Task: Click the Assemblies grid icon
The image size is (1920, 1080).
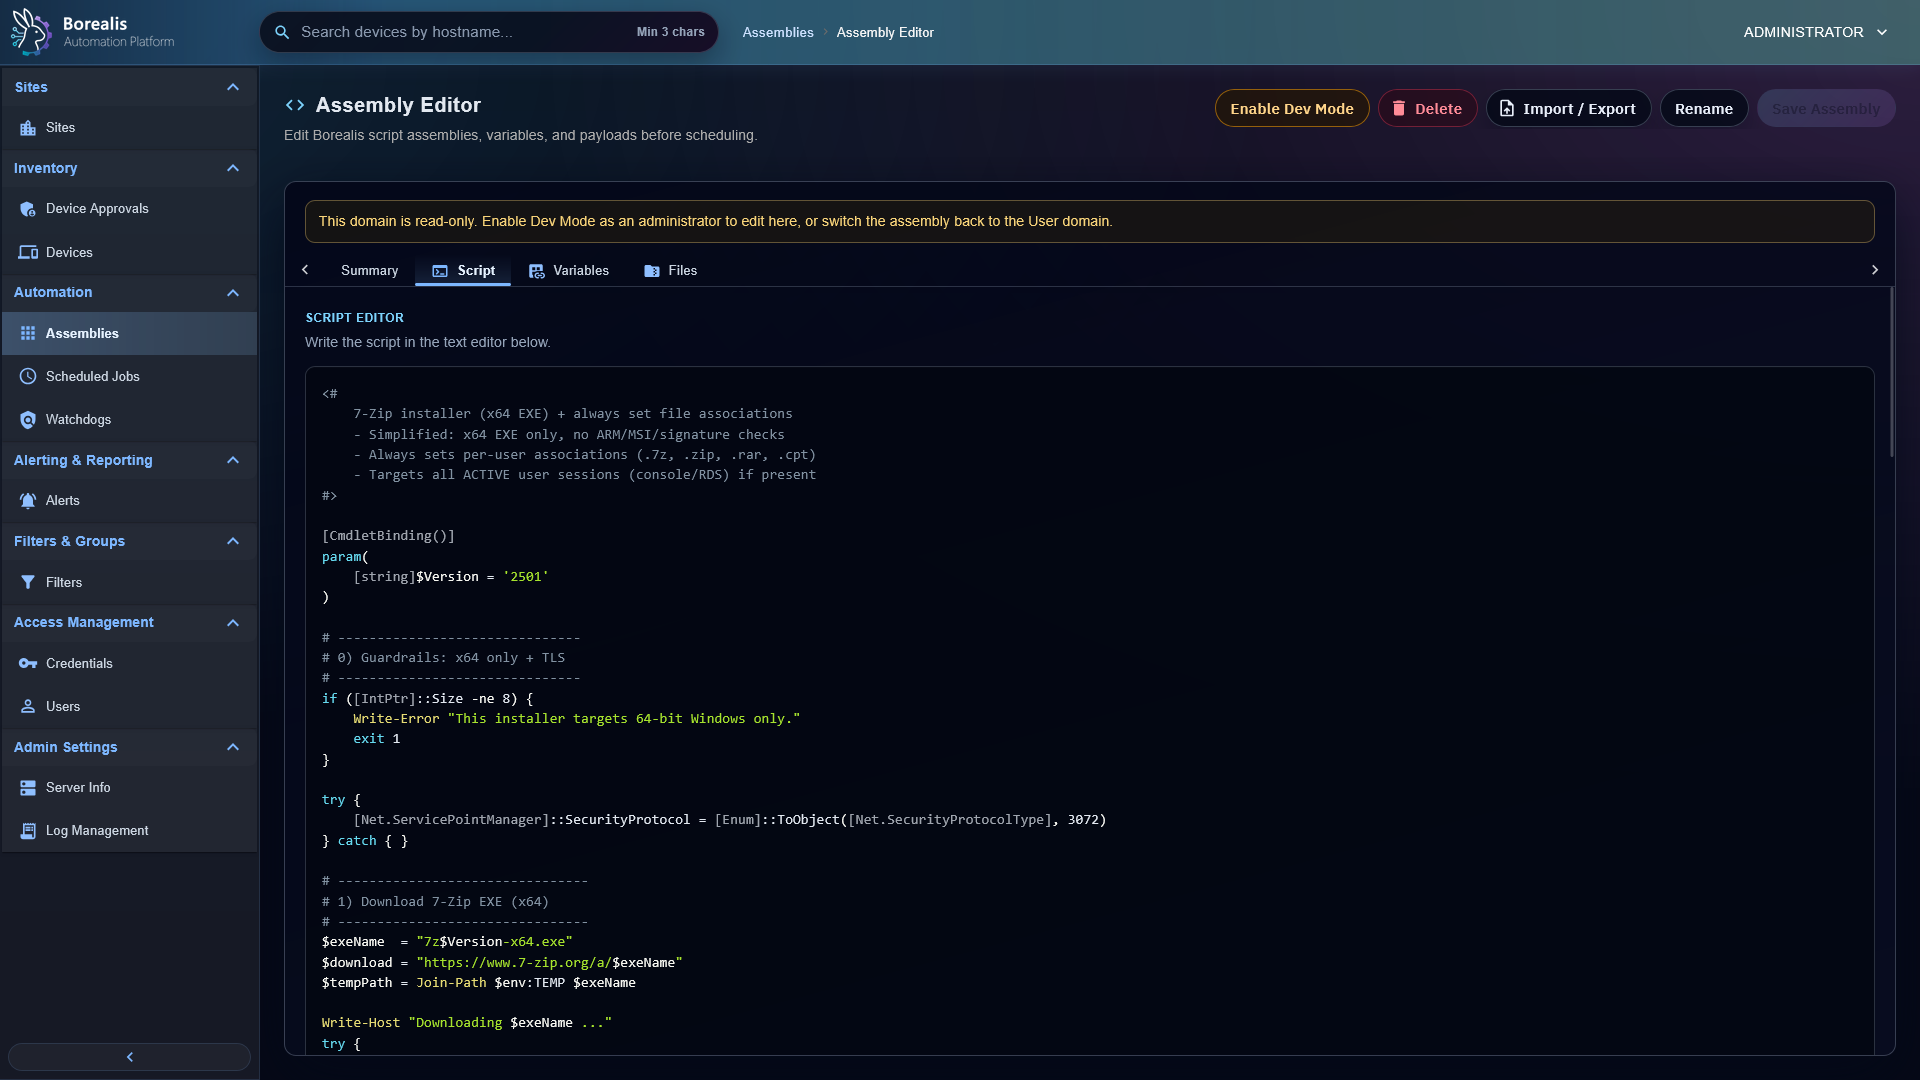Action: point(28,333)
